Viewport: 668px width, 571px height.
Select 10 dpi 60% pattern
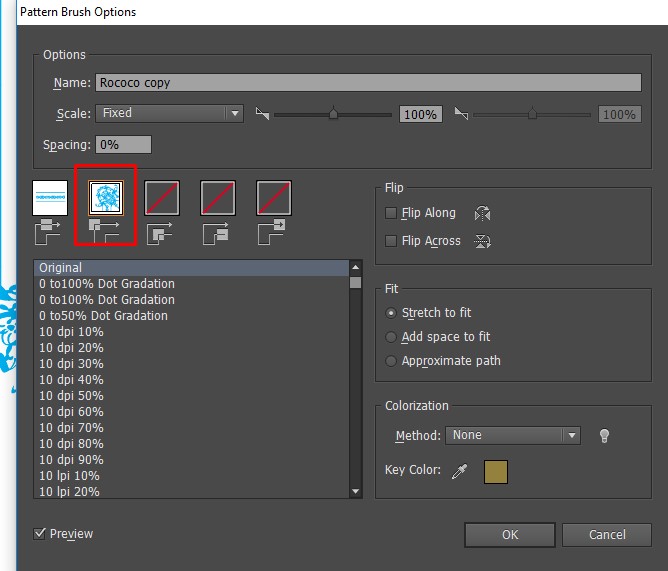(x=191, y=412)
